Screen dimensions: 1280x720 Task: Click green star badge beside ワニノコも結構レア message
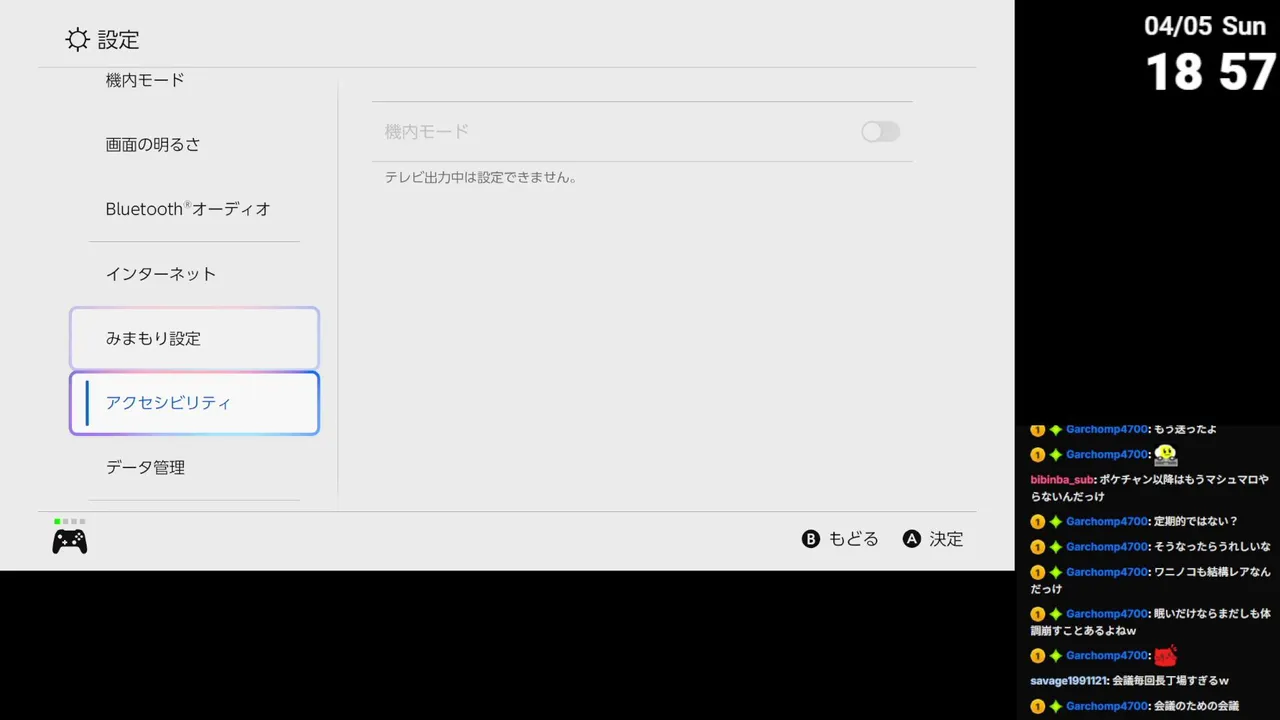pyautogui.click(x=1055, y=573)
